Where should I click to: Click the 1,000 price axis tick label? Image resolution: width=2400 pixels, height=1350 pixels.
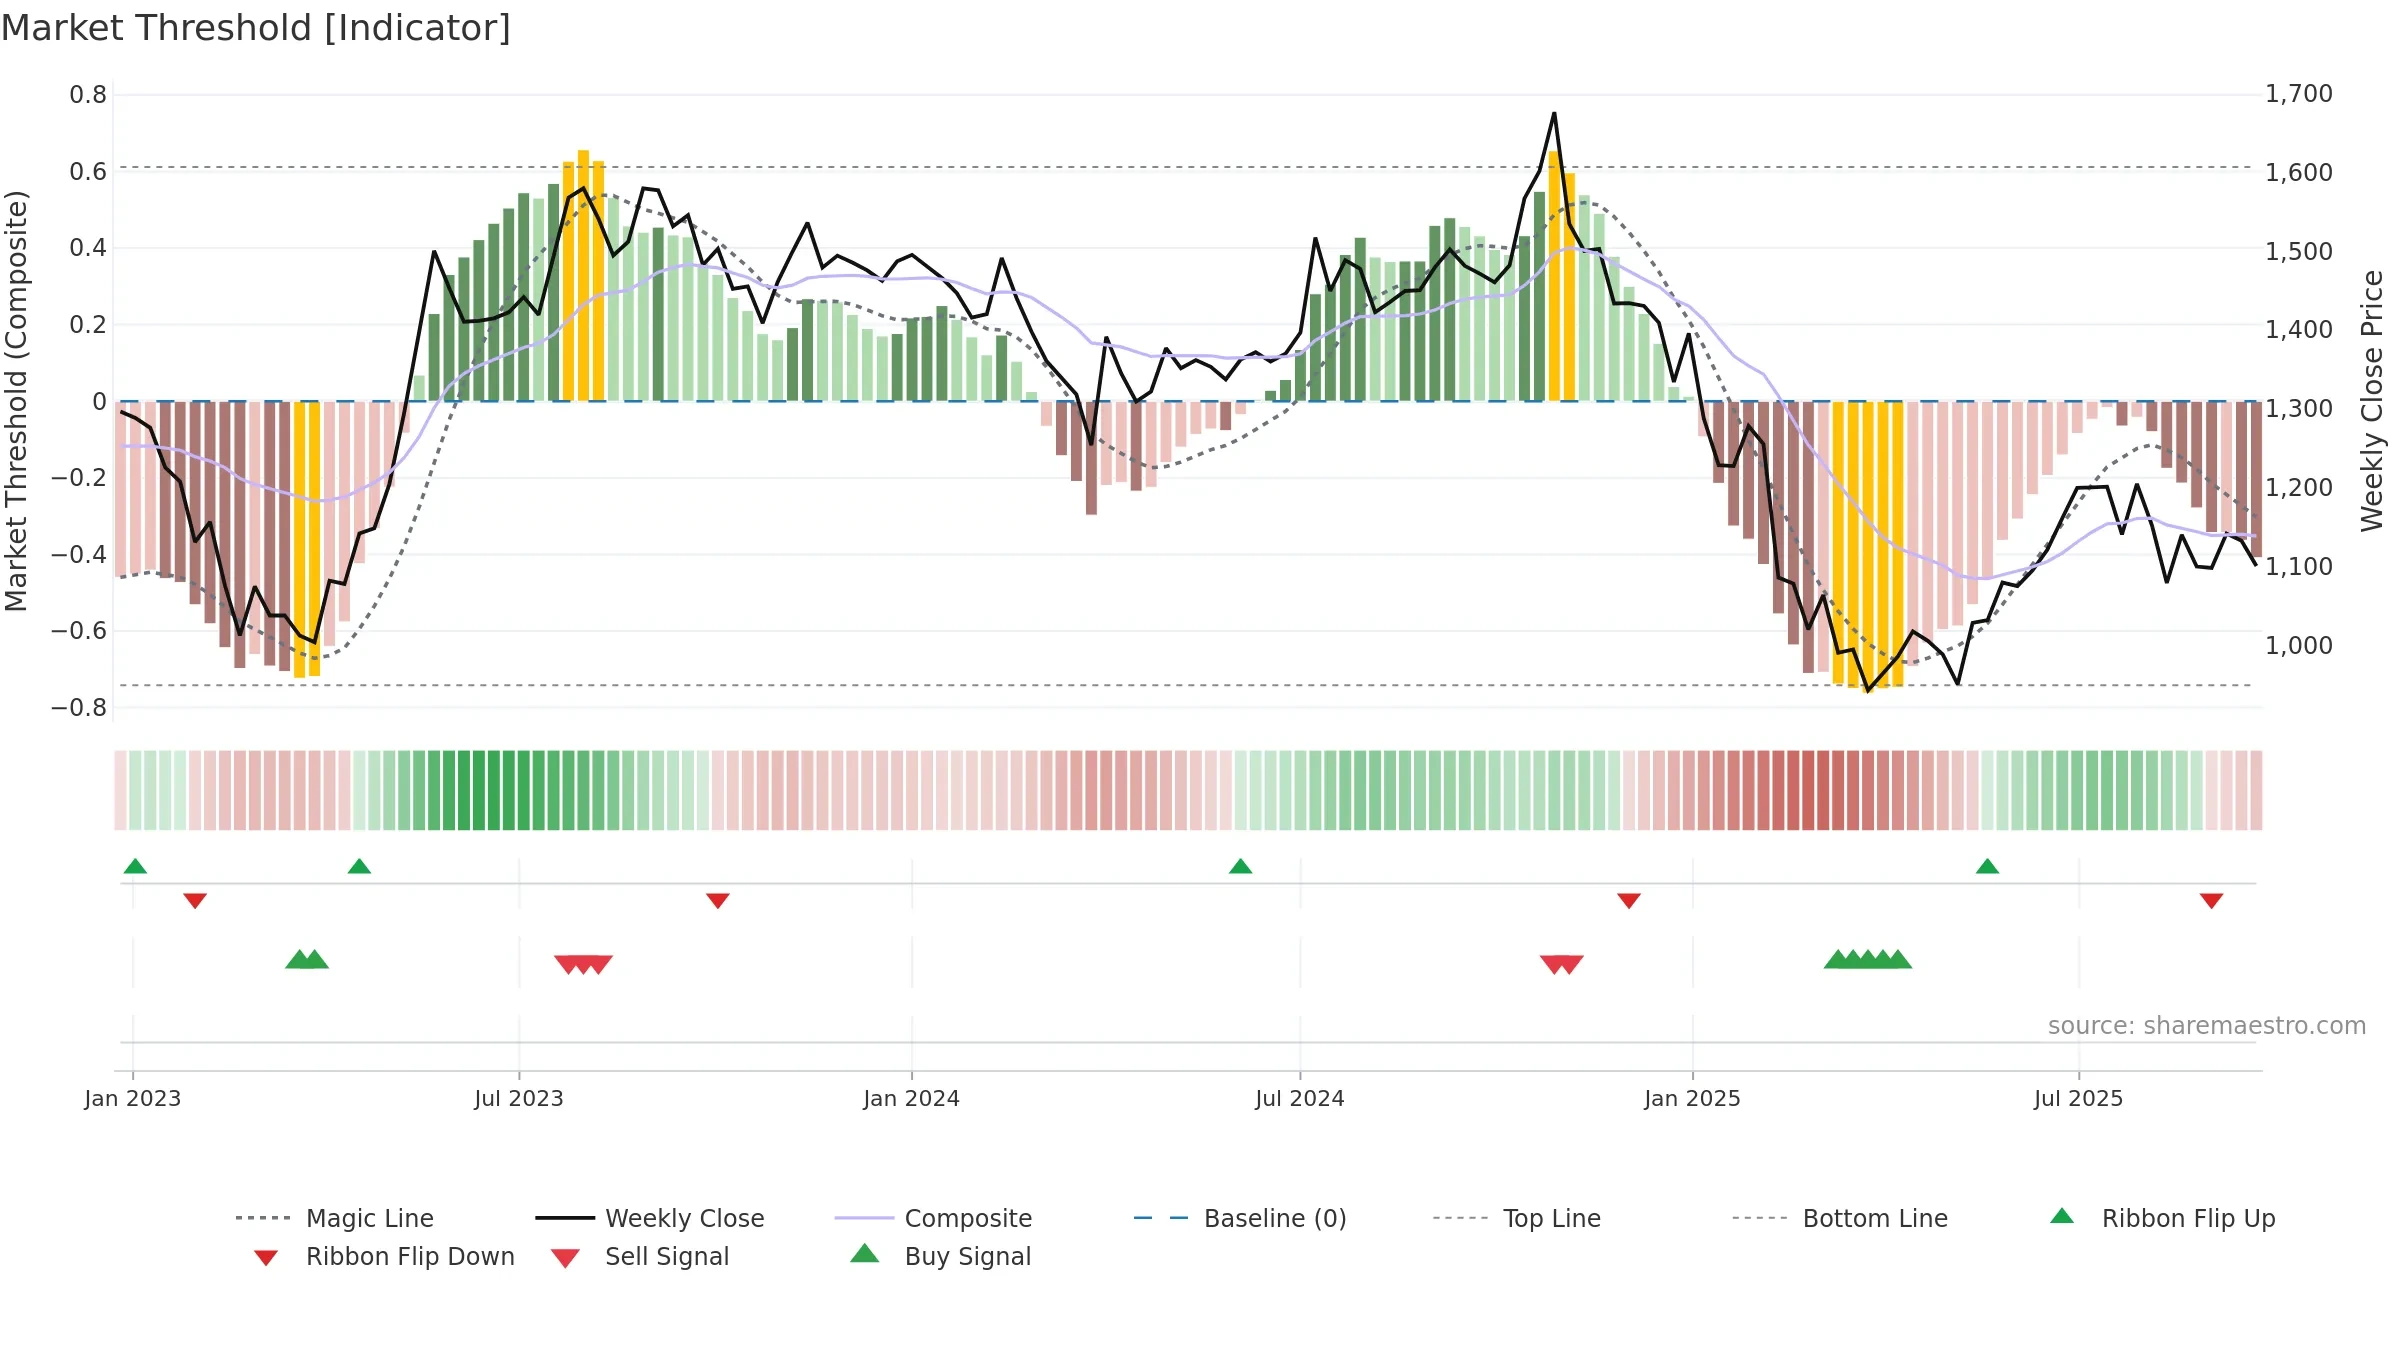coord(2299,646)
